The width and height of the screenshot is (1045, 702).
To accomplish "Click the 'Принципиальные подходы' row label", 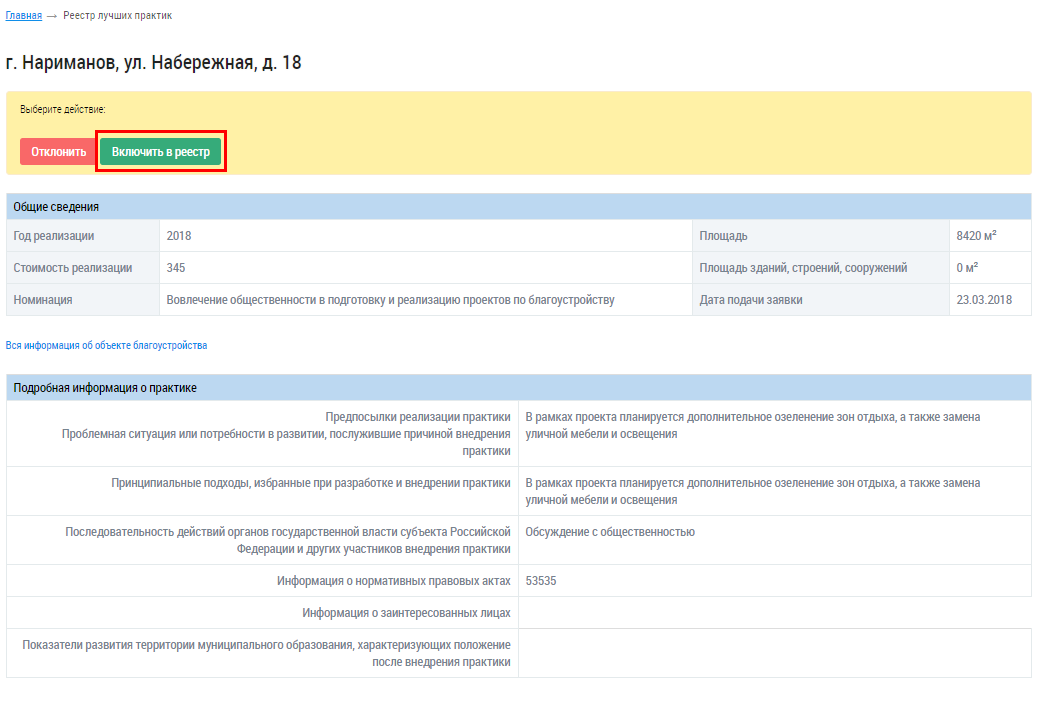I will click(x=311, y=483).
